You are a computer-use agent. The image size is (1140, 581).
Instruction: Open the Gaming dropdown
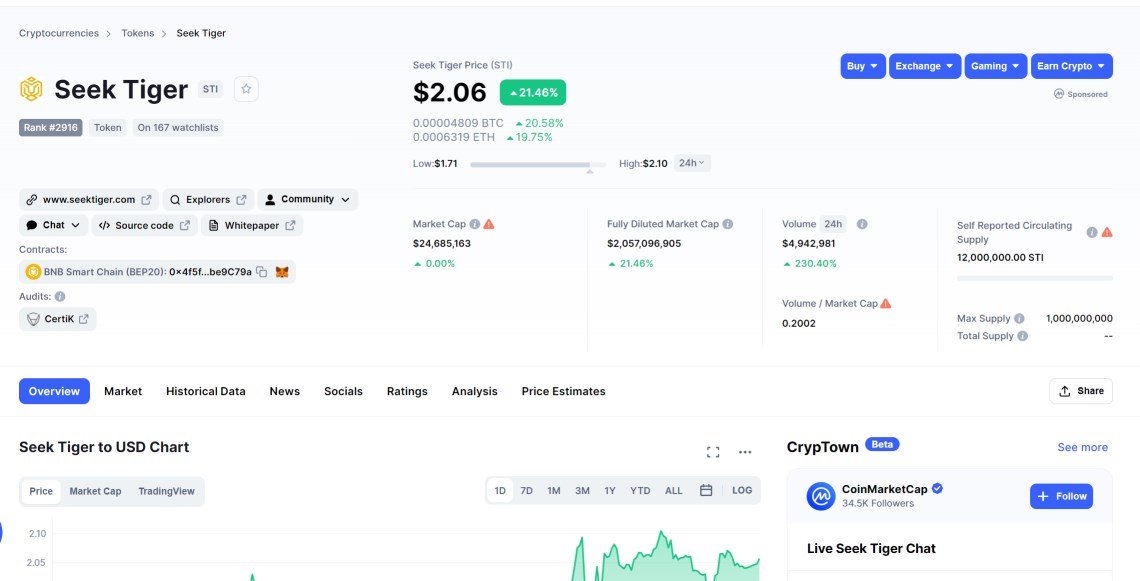[x=996, y=66]
